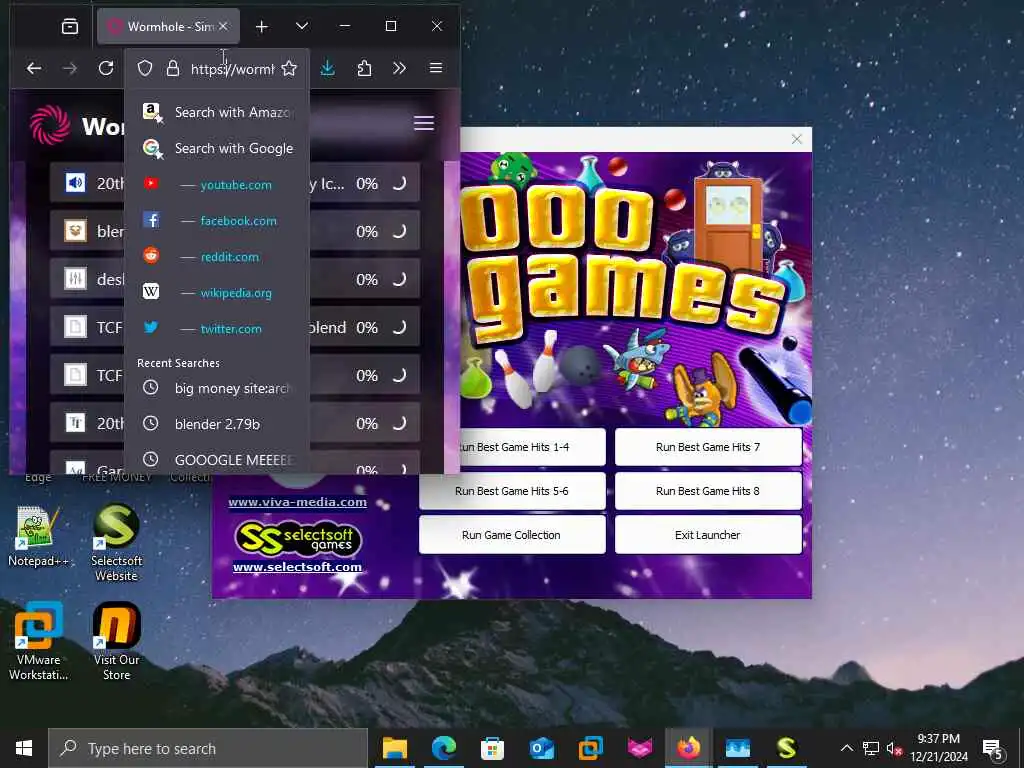Click Run Game Collection button
1024x768 pixels.
coord(512,535)
